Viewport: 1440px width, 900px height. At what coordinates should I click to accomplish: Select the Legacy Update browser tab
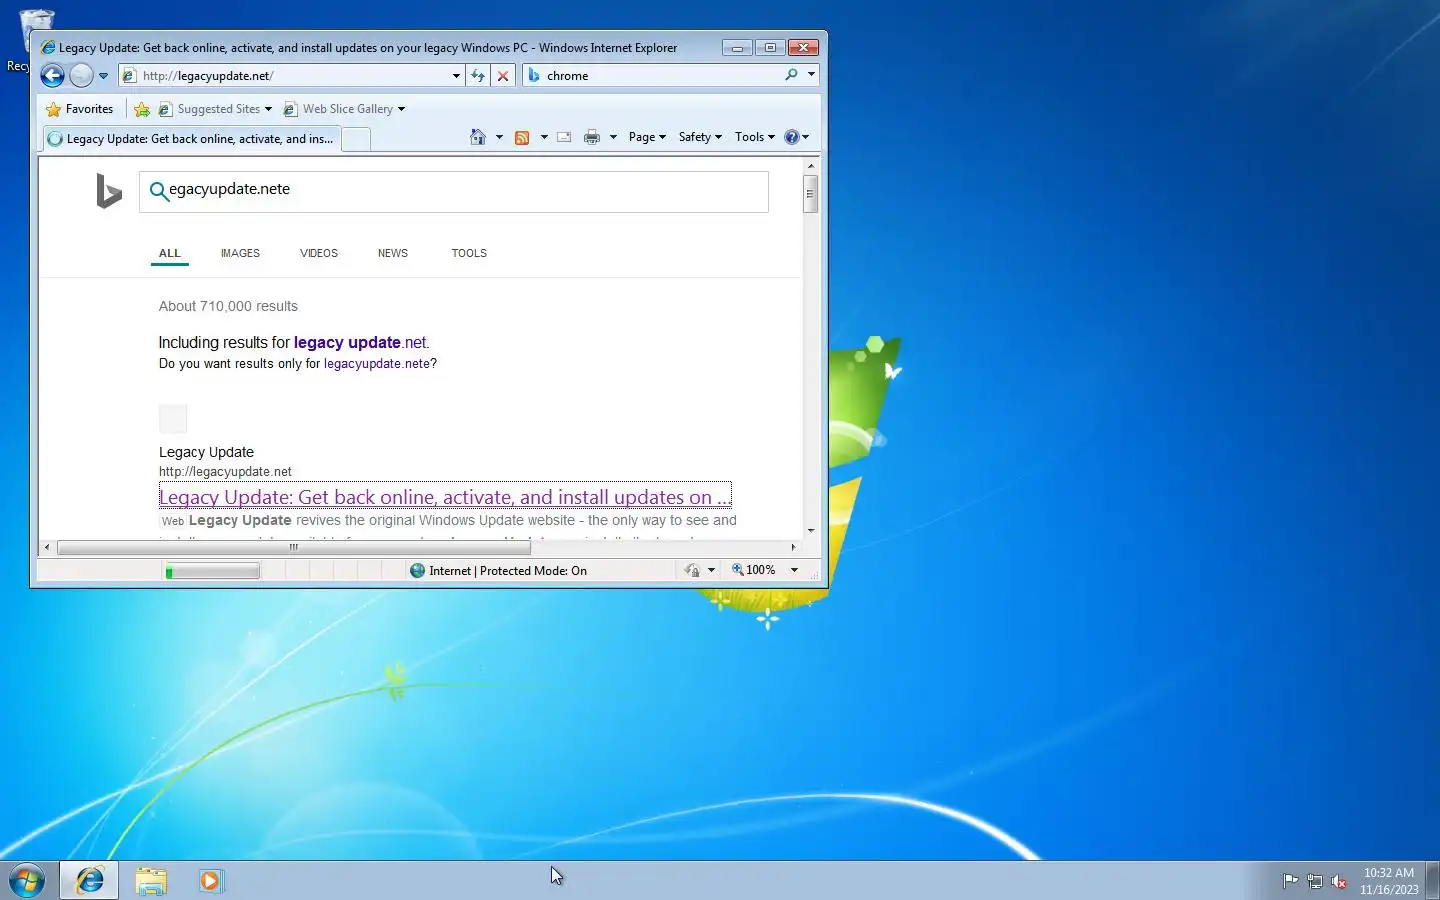(190, 139)
